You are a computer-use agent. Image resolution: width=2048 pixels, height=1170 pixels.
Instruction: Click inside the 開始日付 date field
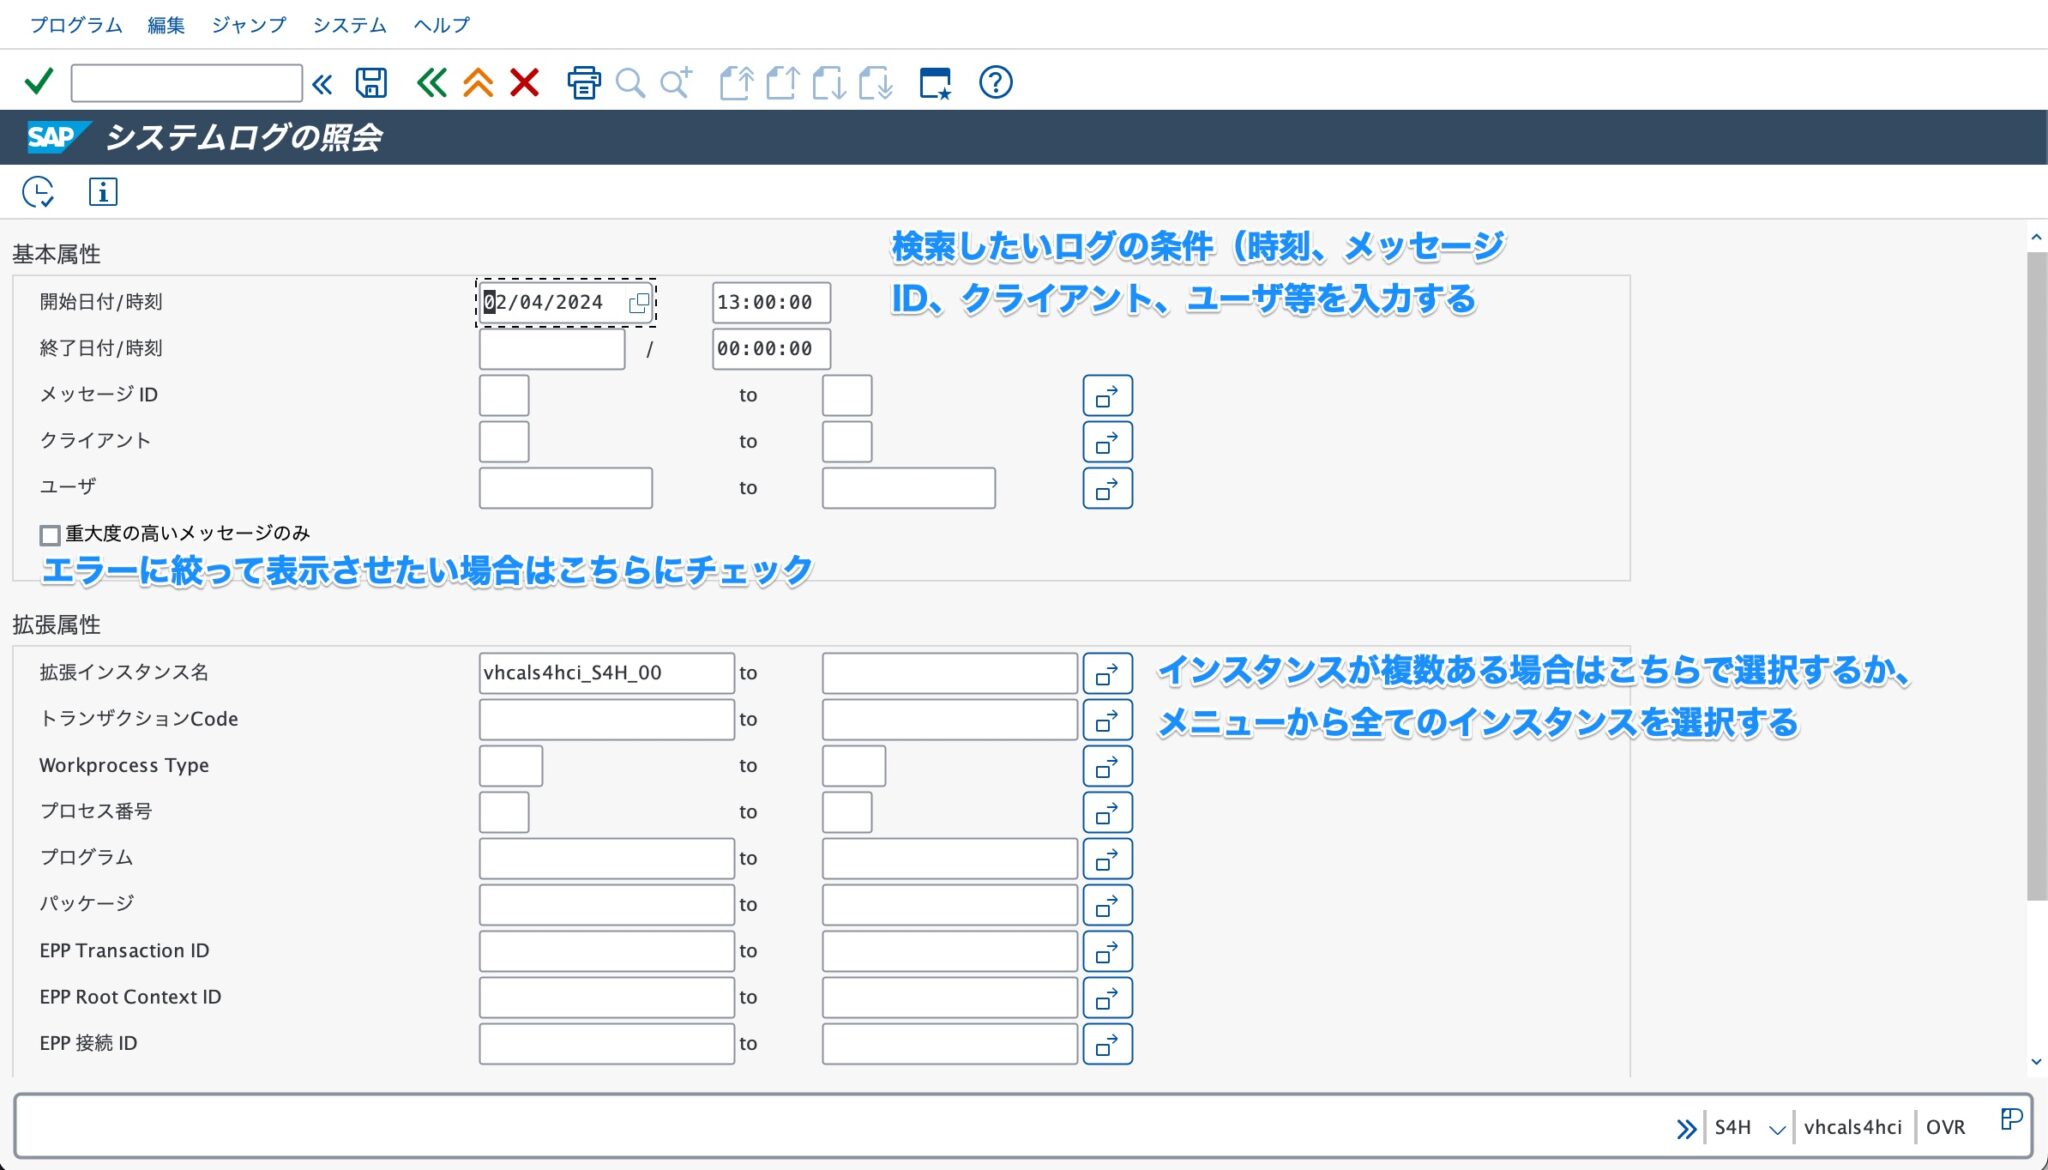coord(550,301)
